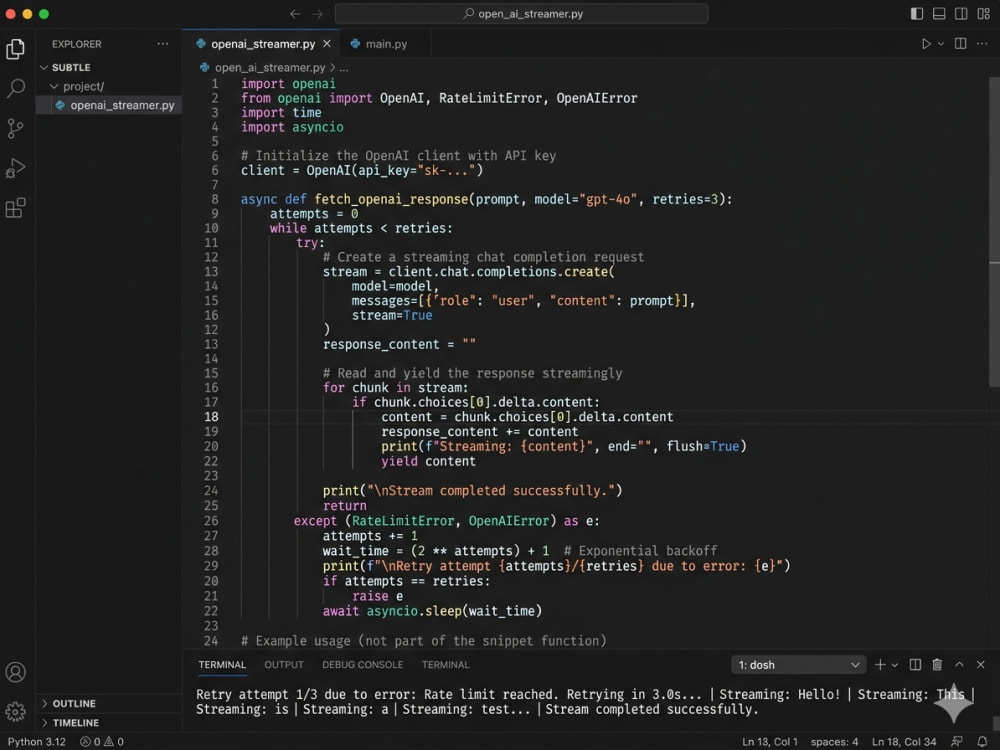Click 'await asyncio.sleep(wait_time)' line
This screenshot has height=750, width=1000.
point(432,611)
